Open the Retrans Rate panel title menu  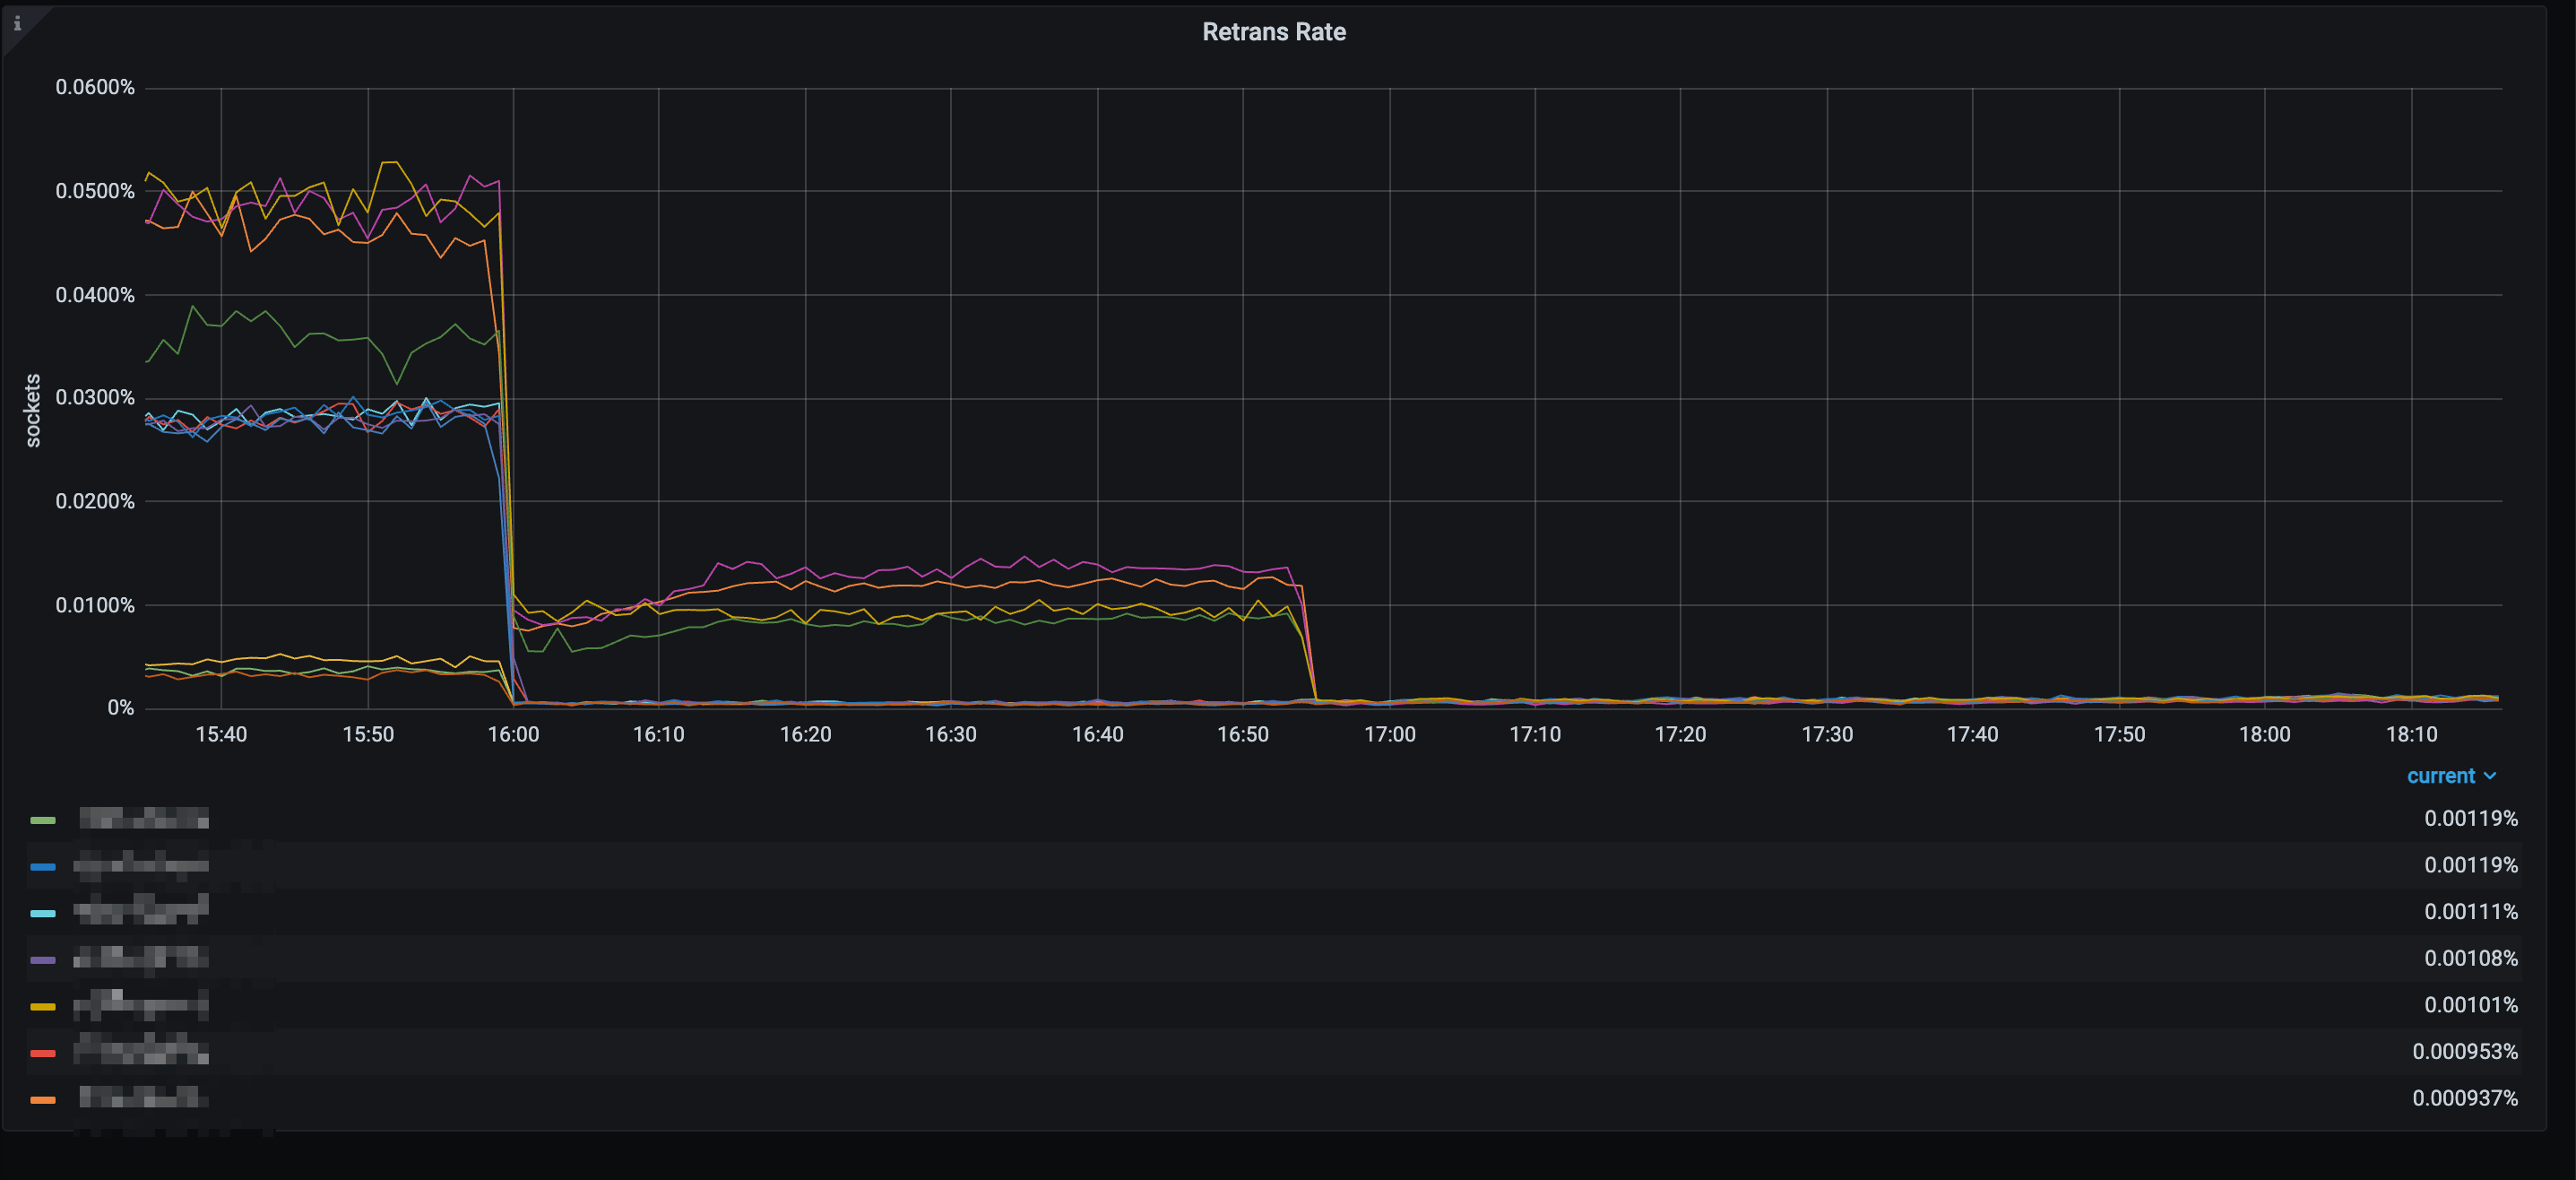(1273, 32)
